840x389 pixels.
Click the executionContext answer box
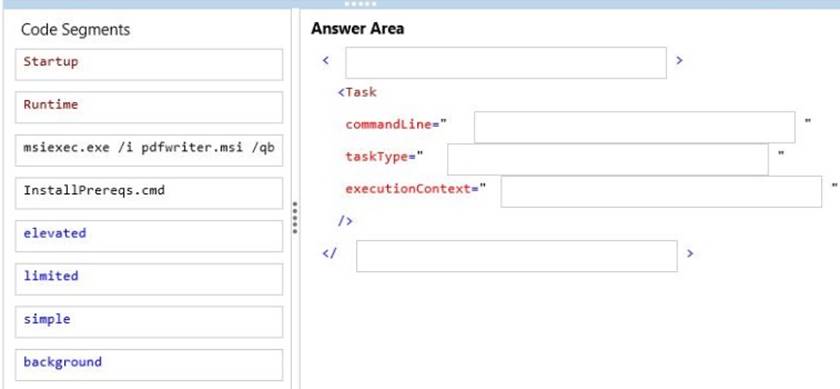(662, 191)
